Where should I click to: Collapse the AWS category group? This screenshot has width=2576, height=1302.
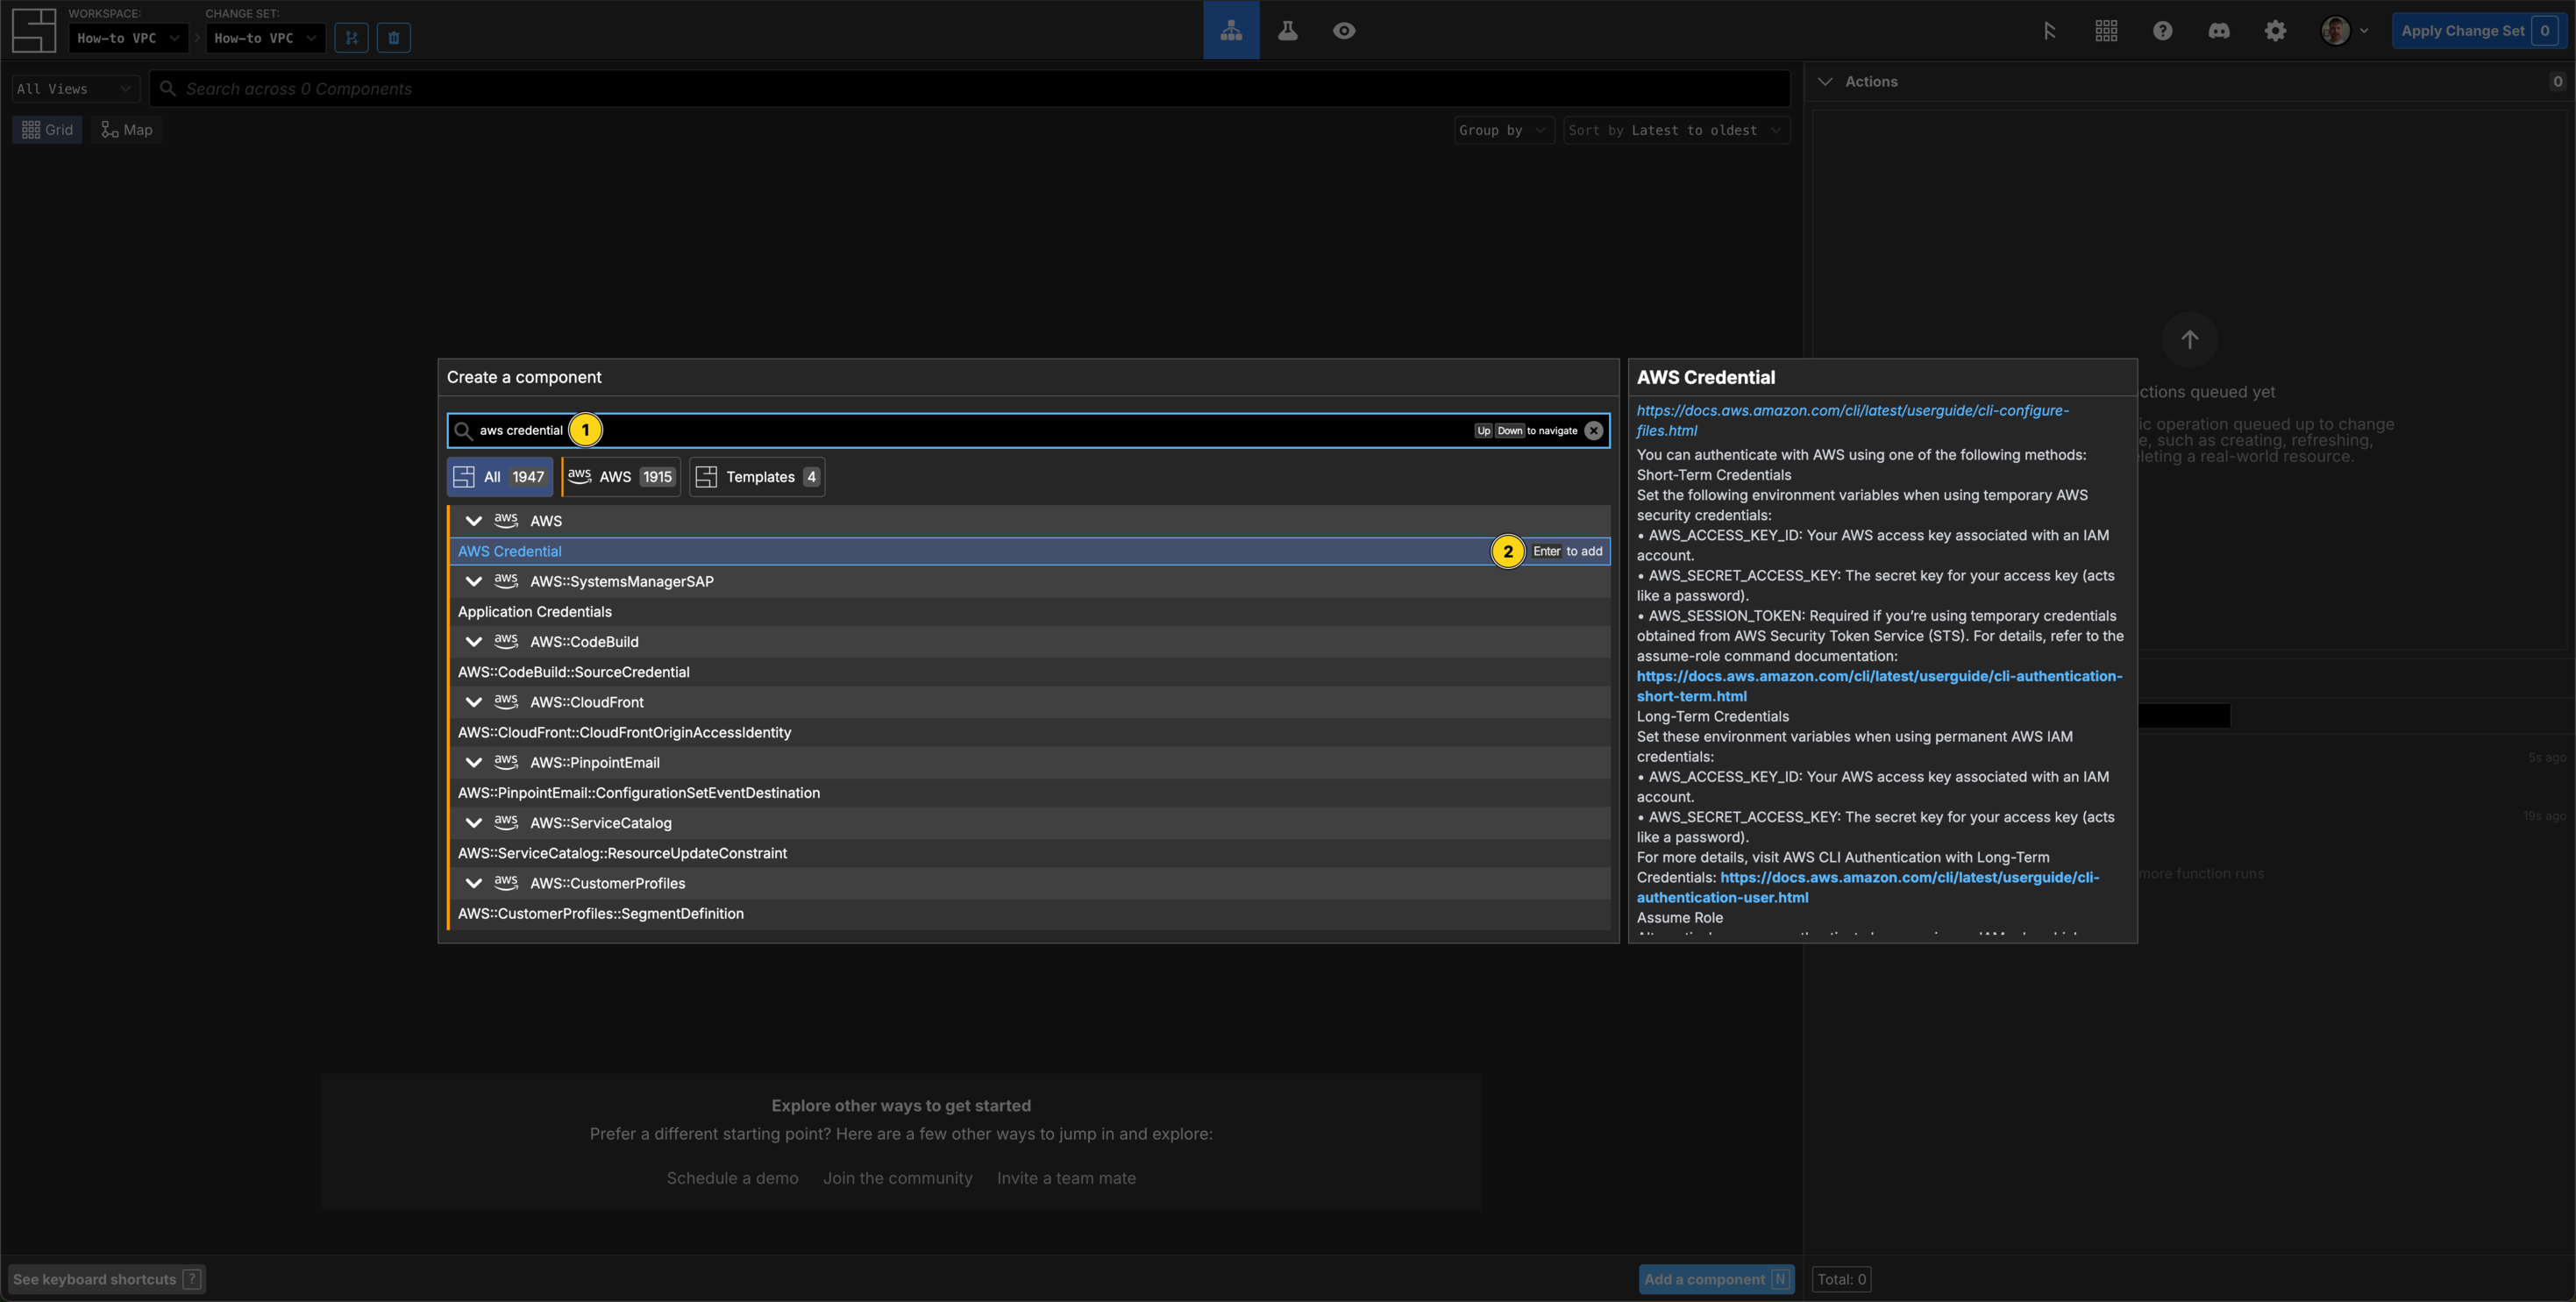pyautogui.click(x=474, y=521)
